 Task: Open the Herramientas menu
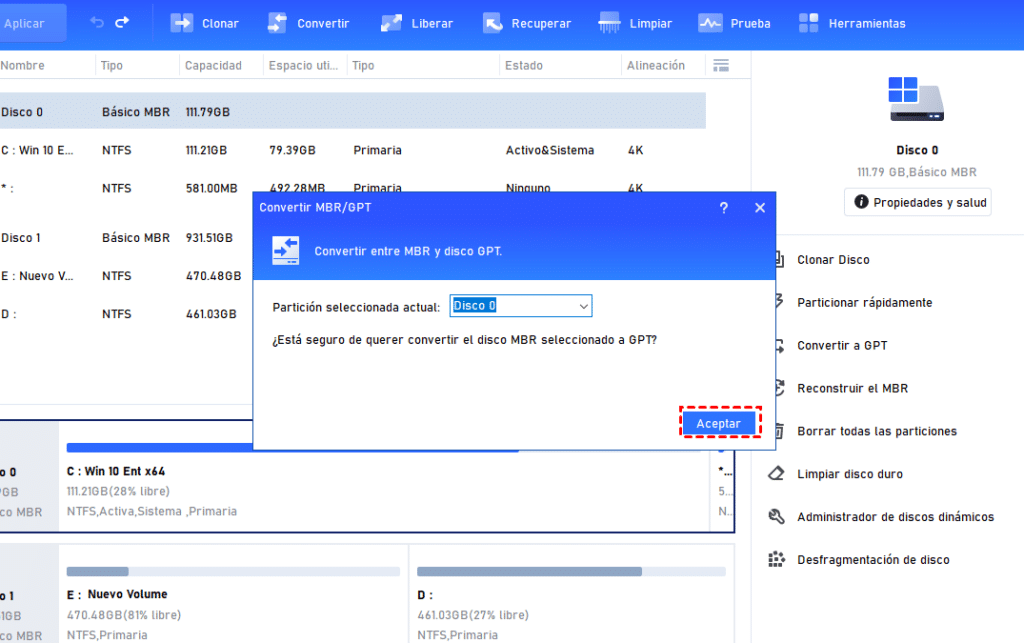(x=852, y=24)
